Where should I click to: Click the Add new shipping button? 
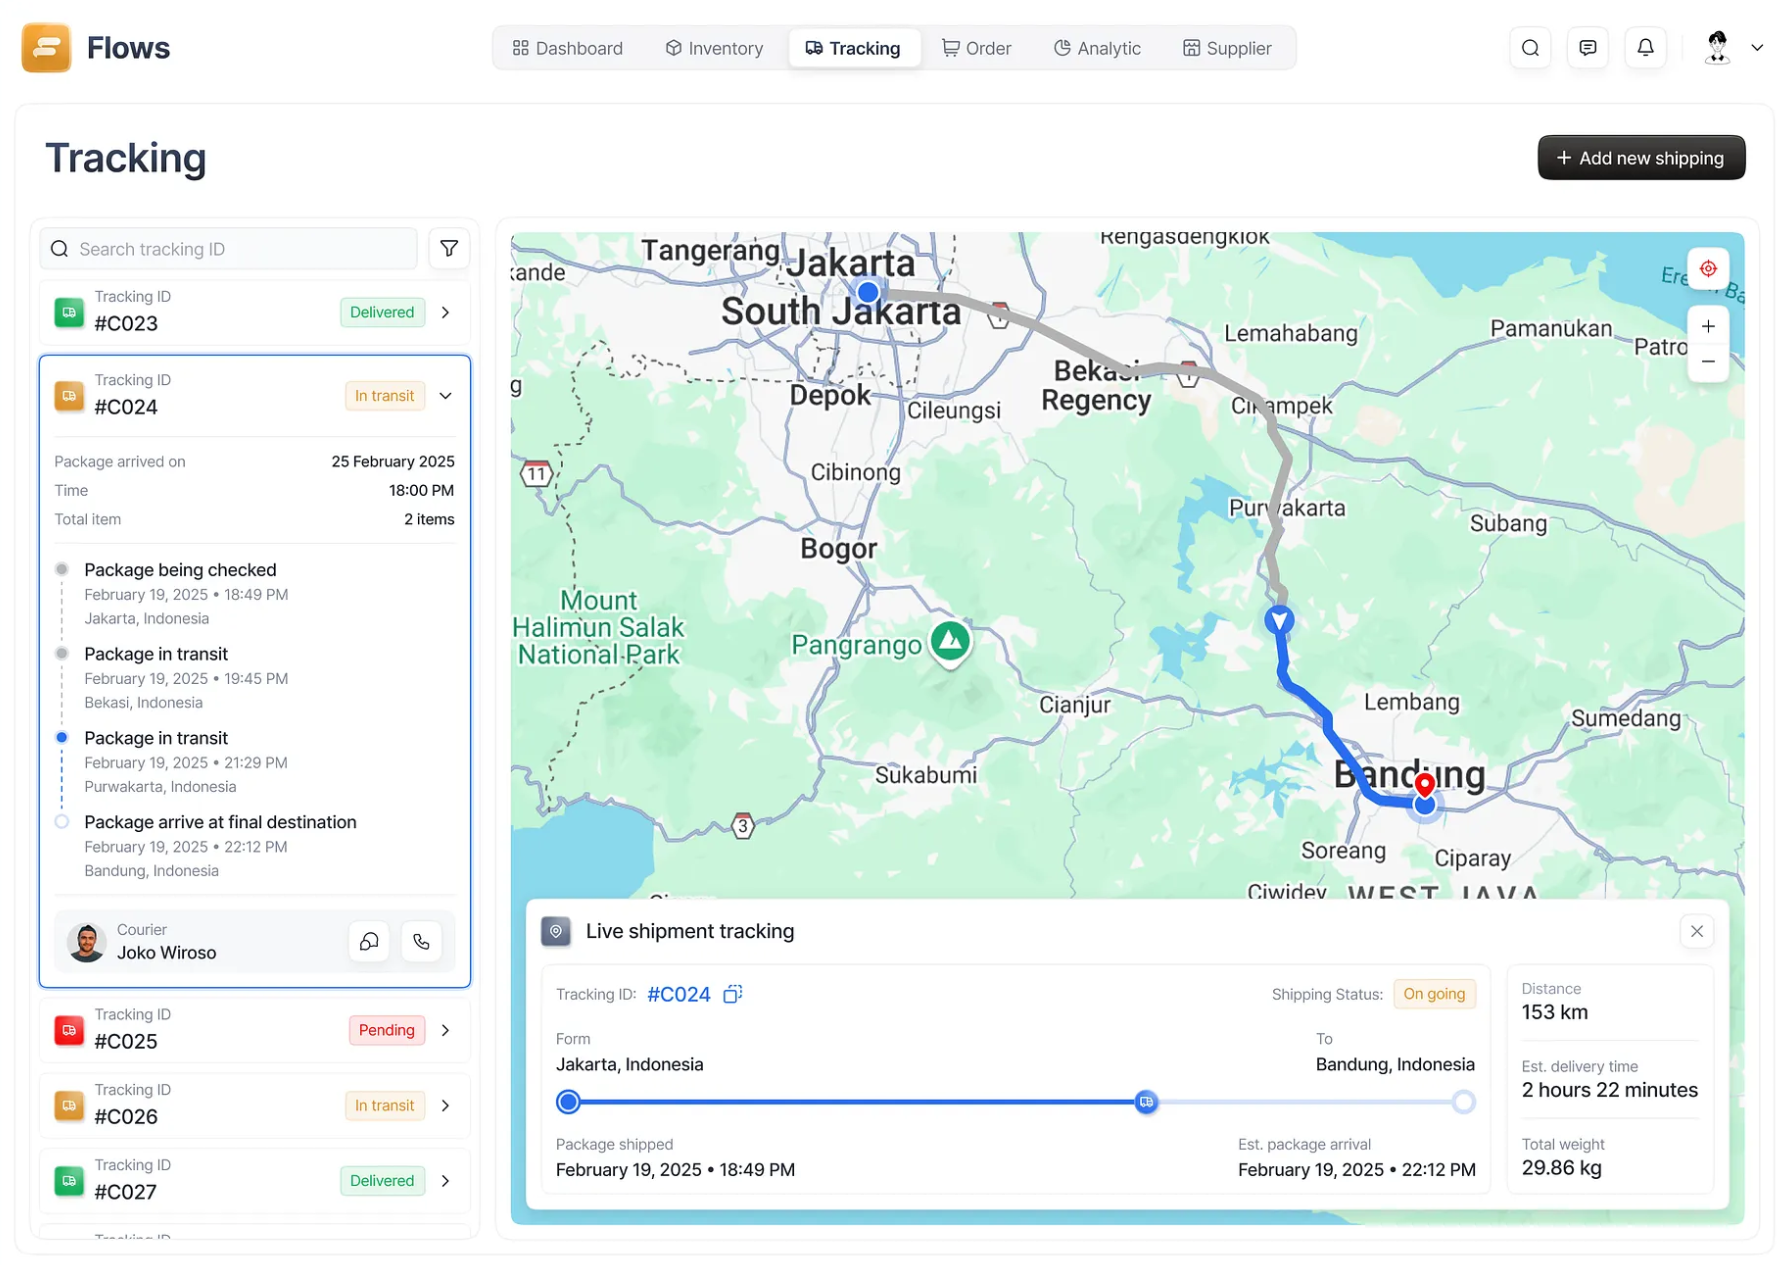point(1641,157)
